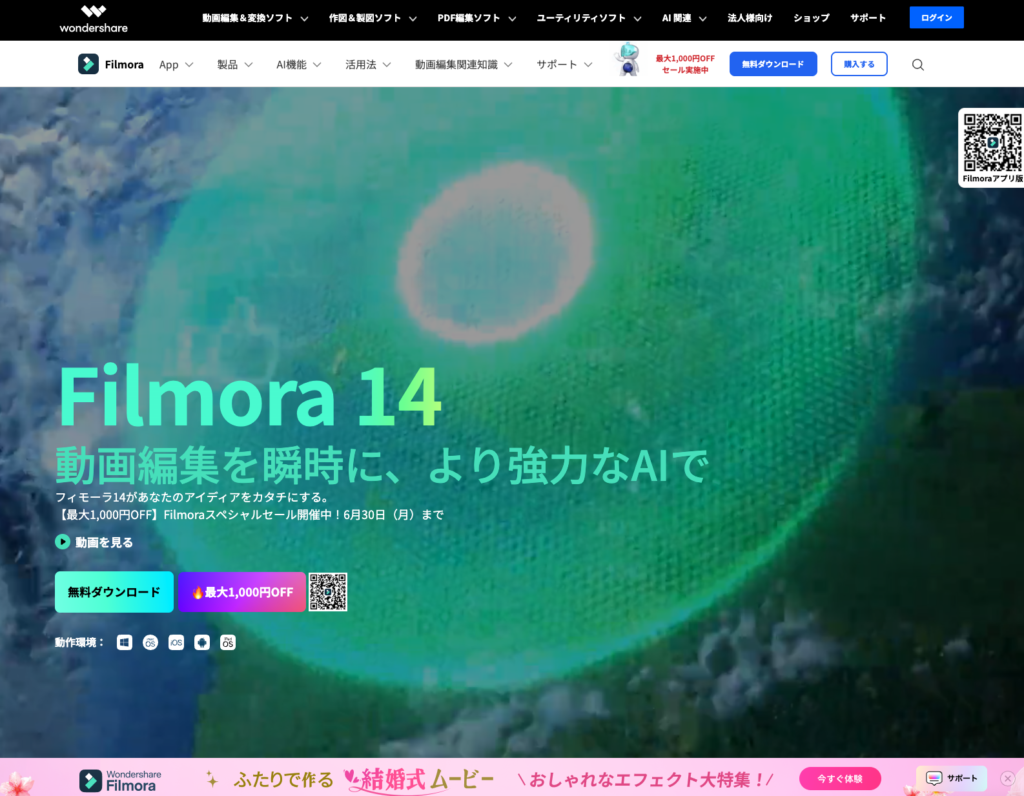
Task: Click the iOS platform icon
Action: pyautogui.click(x=176, y=642)
